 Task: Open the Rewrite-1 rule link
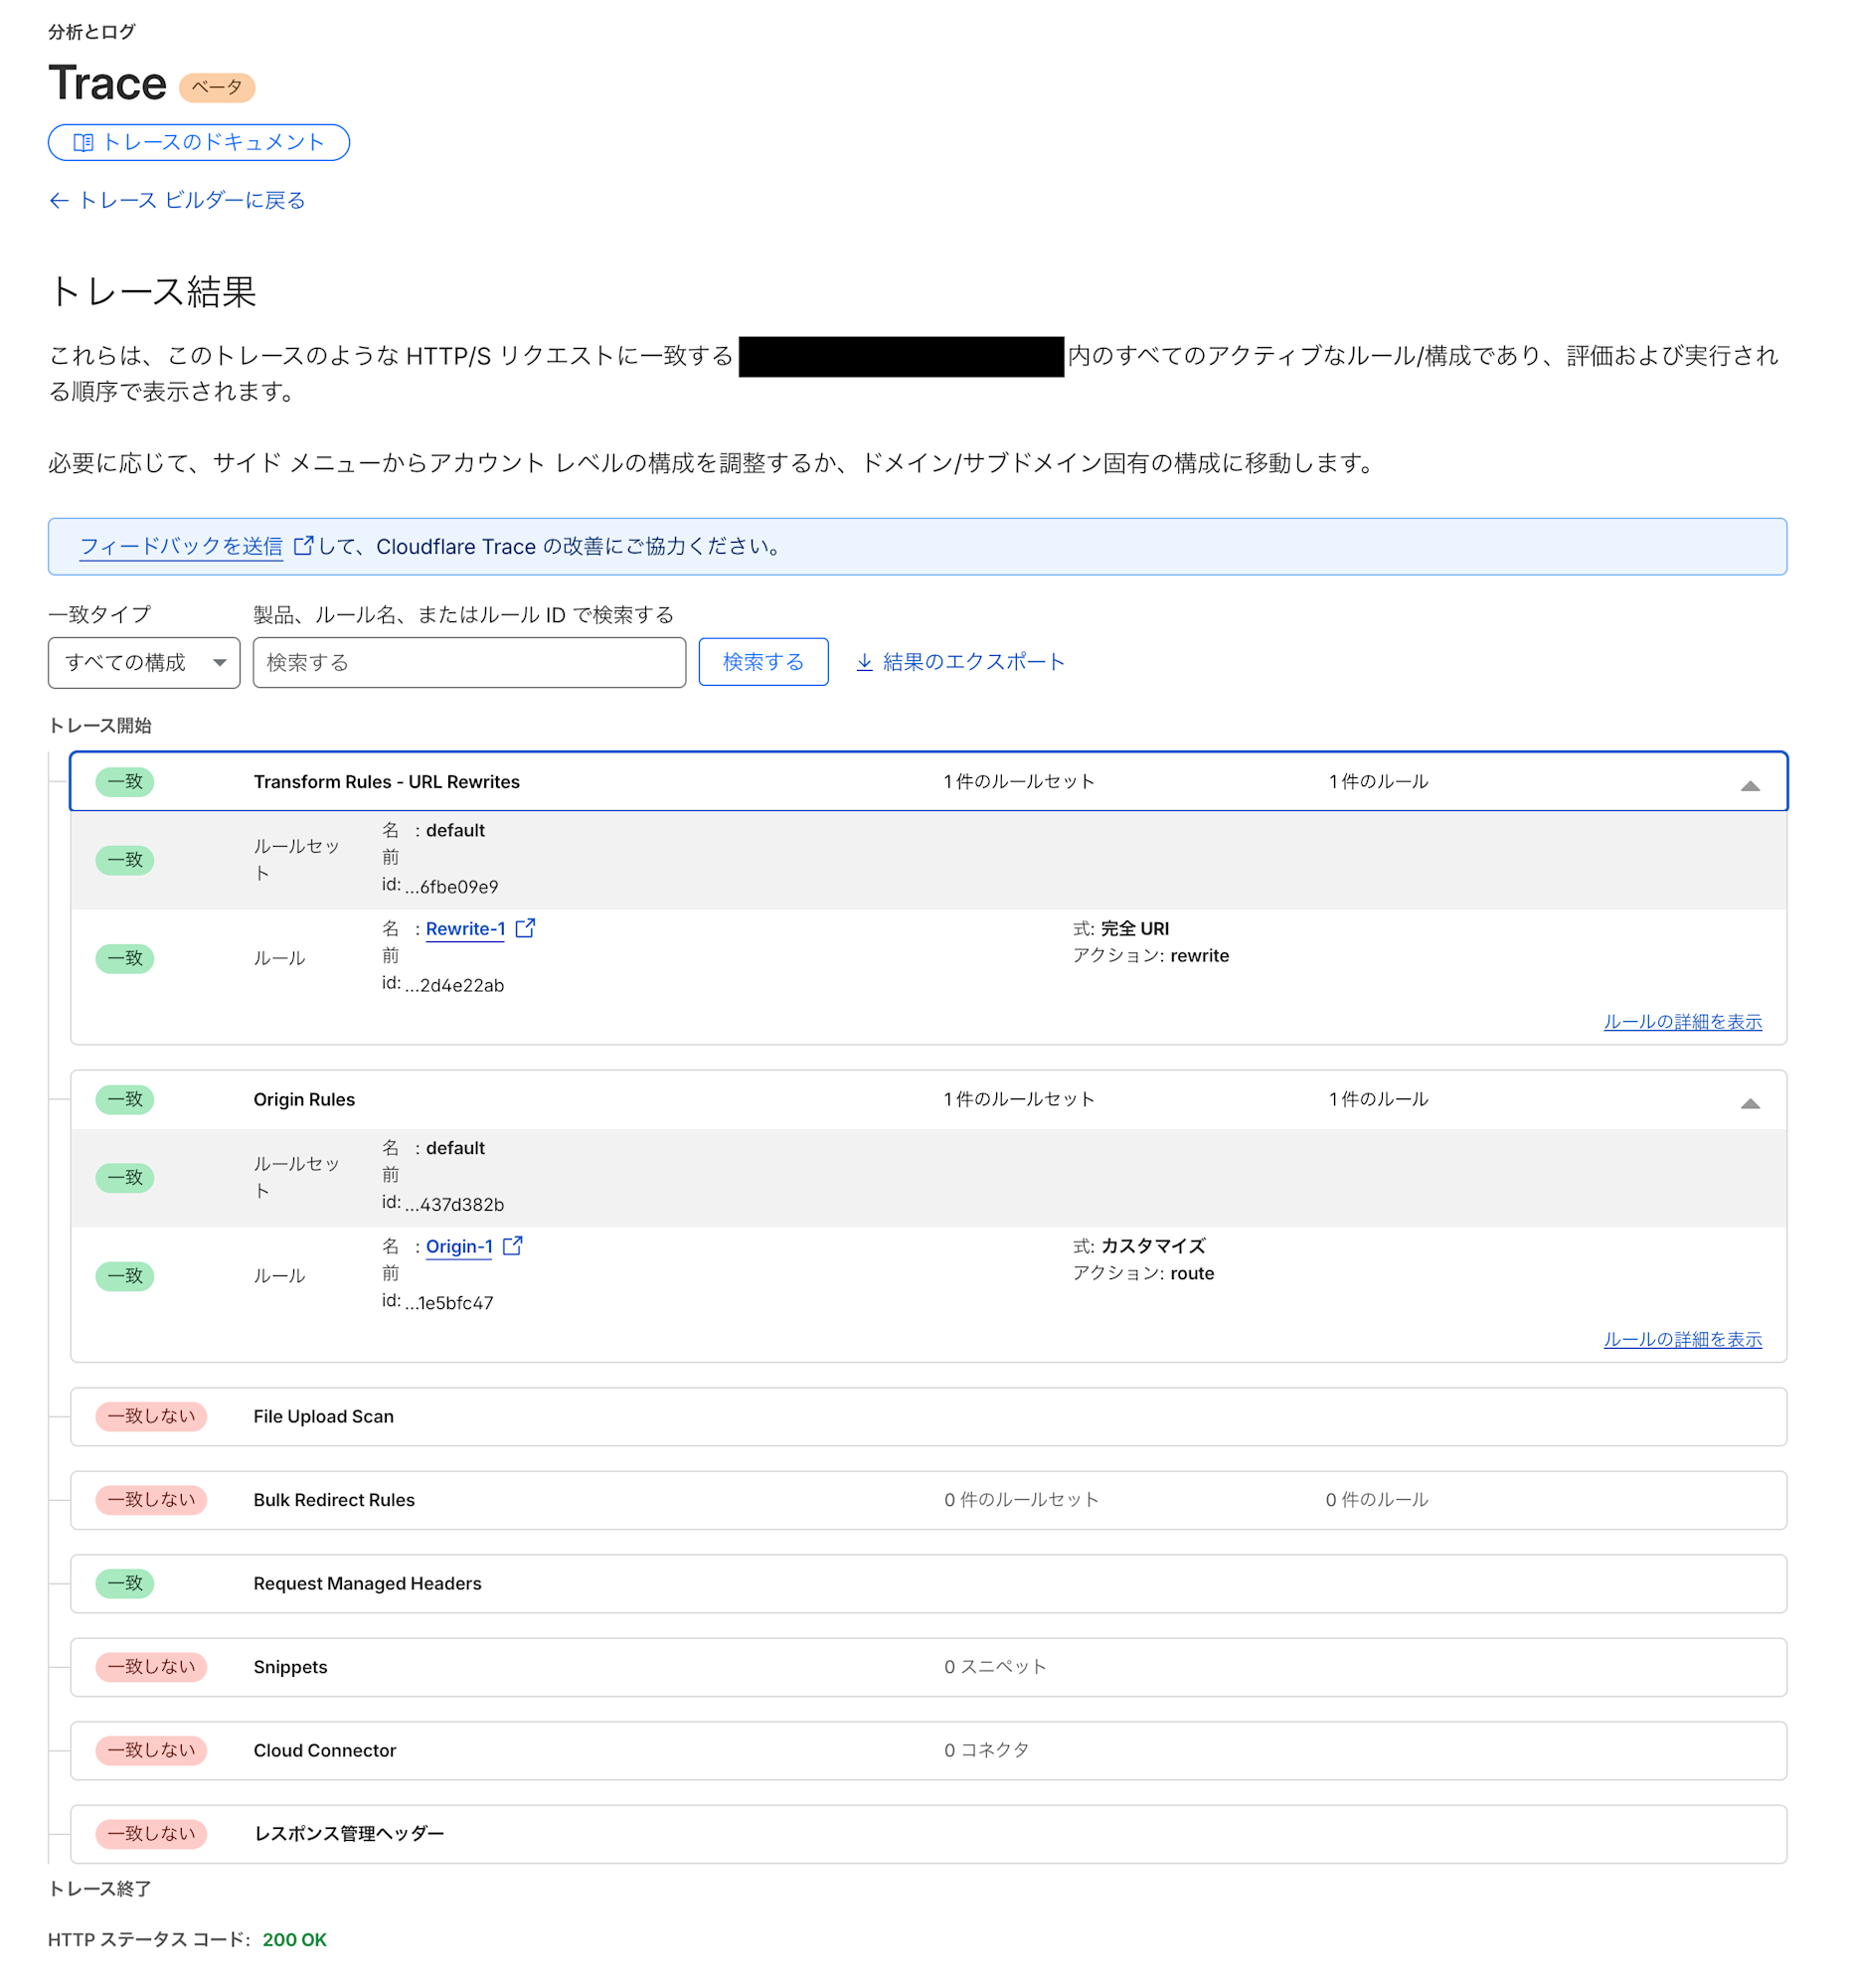click(x=465, y=928)
